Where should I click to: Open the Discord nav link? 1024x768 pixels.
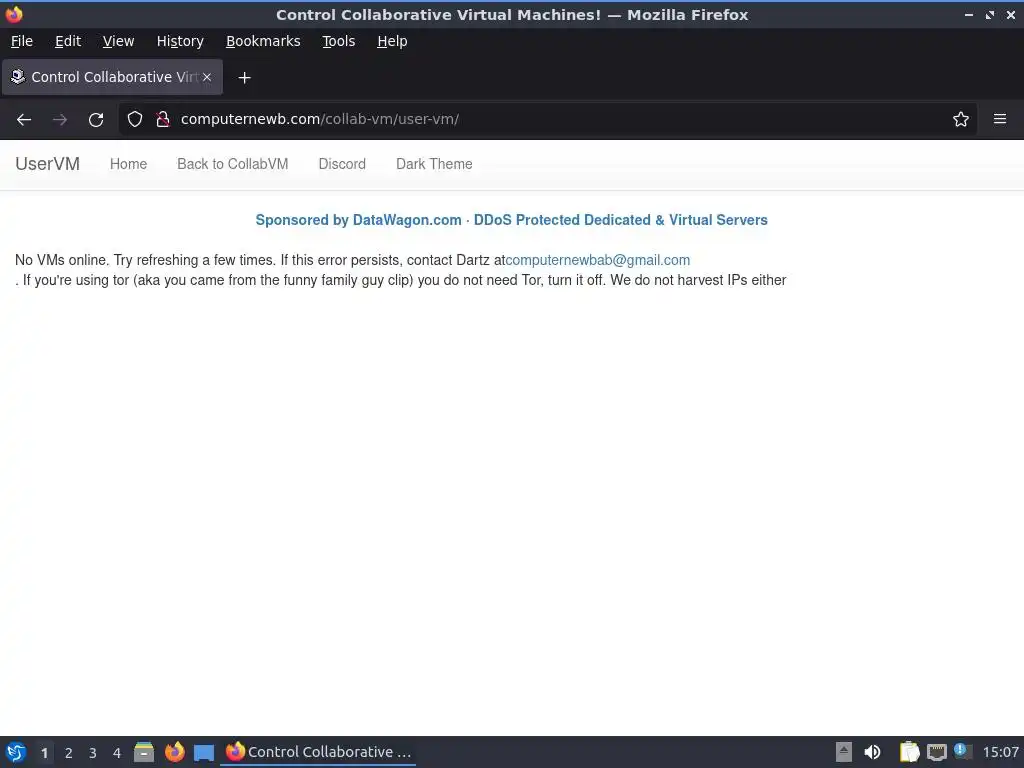click(342, 164)
